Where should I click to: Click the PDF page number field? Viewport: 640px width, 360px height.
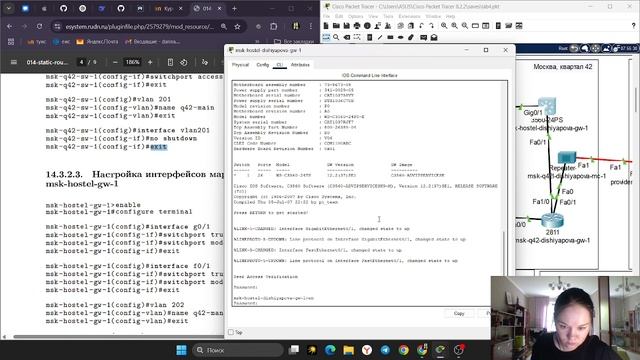tap(82, 62)
